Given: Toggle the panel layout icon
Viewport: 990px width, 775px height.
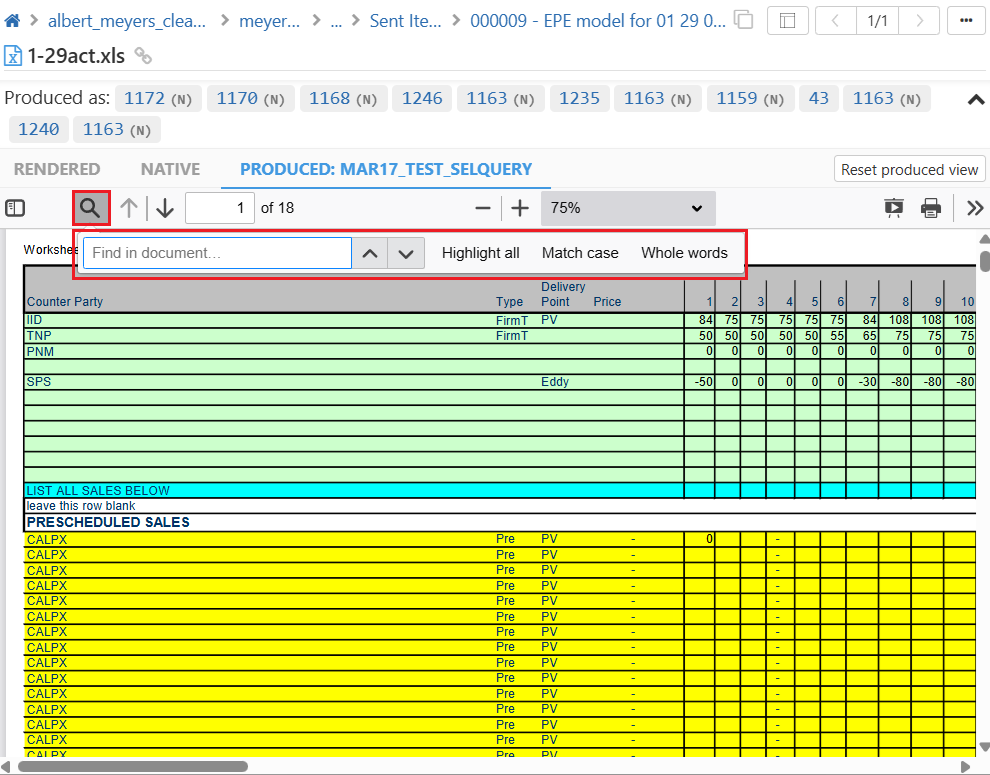Looking at the screenshot, I should click(787, 21).
